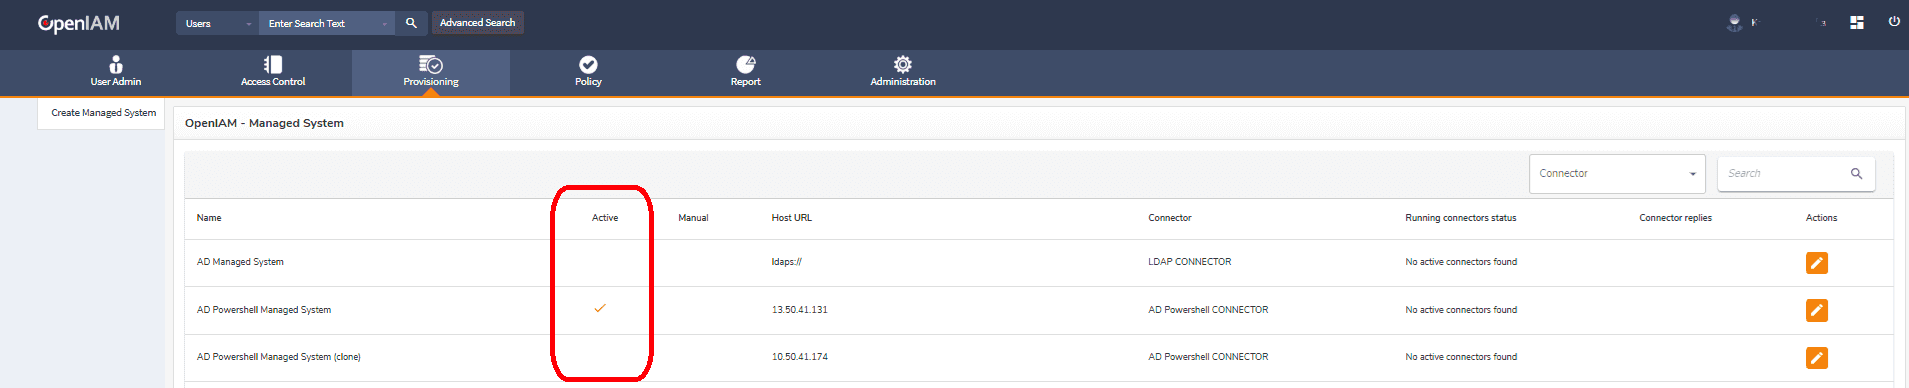Edit the AD Powershell Managed System (clone) entry
This screenshot has width=1909, height=388.
[1816, 357]
